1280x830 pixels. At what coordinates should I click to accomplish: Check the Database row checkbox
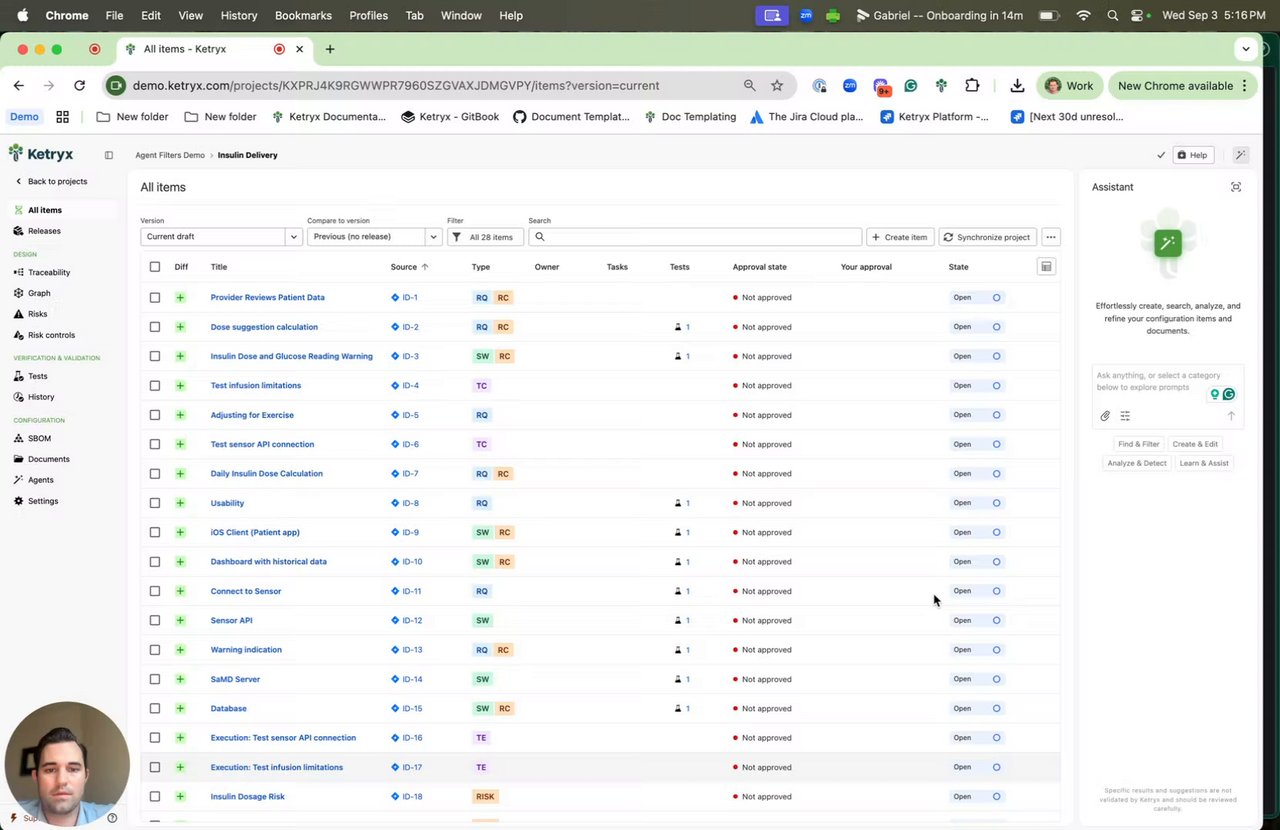tap(154, 708)
